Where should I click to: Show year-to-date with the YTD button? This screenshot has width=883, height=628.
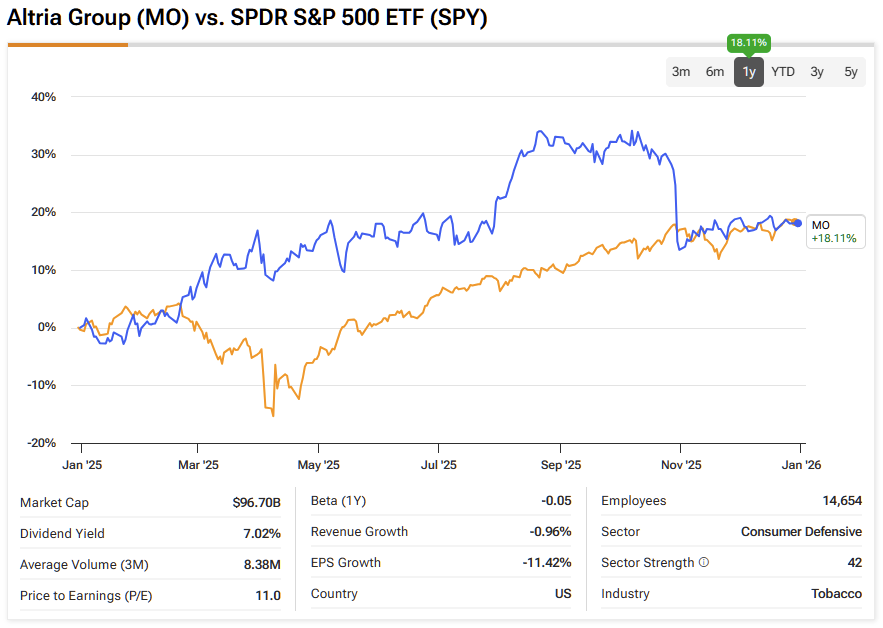[x=783, y=72]
